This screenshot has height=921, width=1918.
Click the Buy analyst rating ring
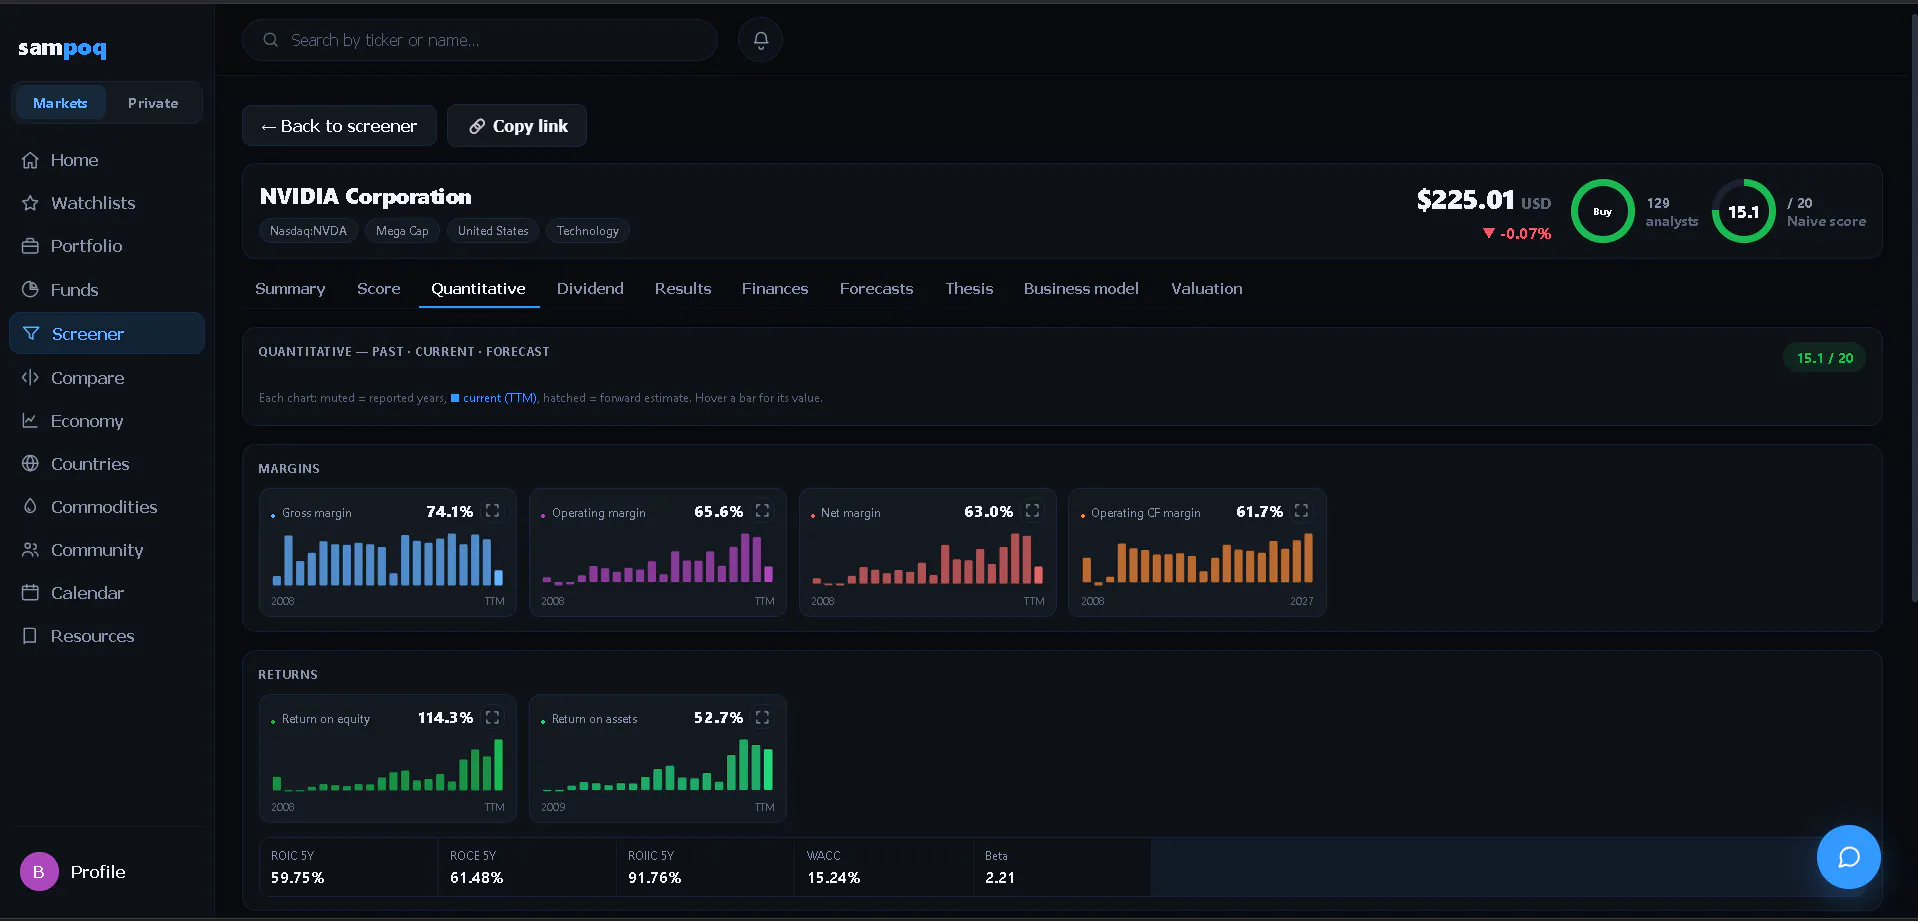[x=1602, y=211]
